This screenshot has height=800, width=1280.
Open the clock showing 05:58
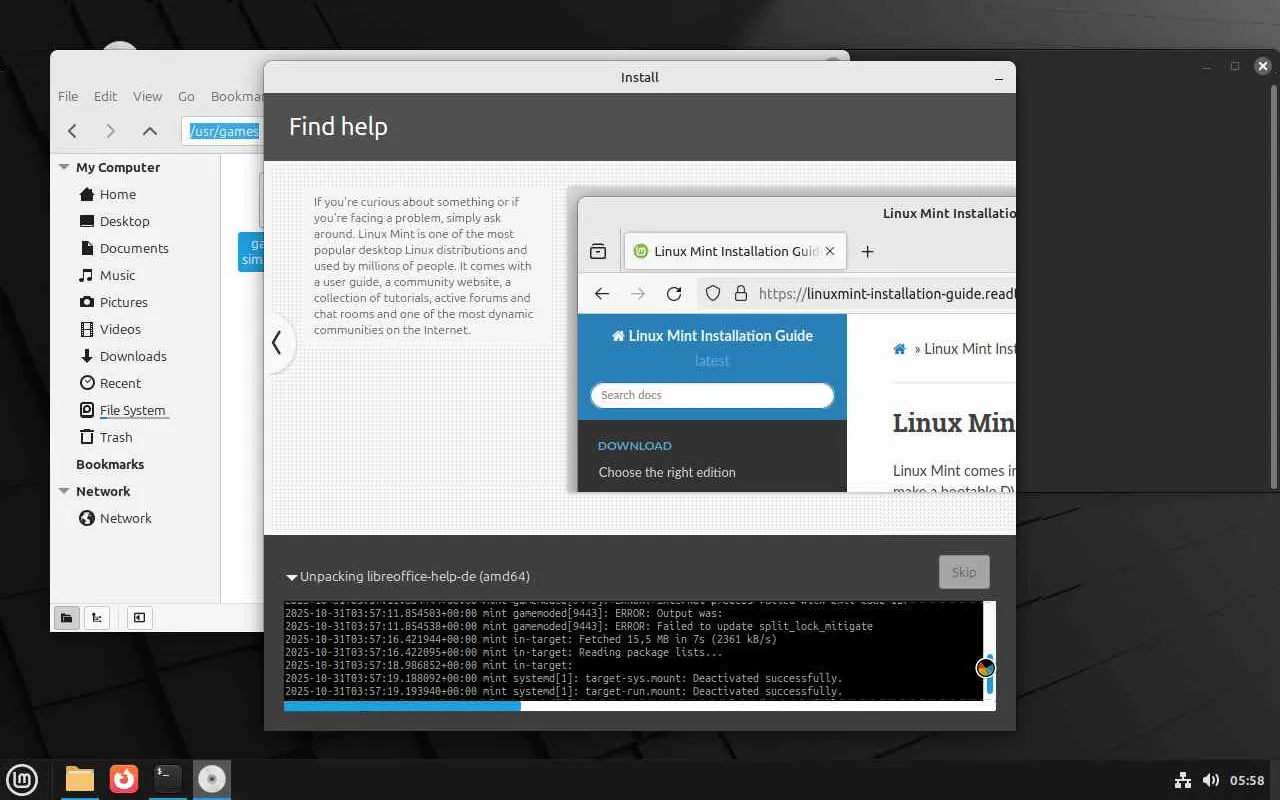tap(1247, 780)
